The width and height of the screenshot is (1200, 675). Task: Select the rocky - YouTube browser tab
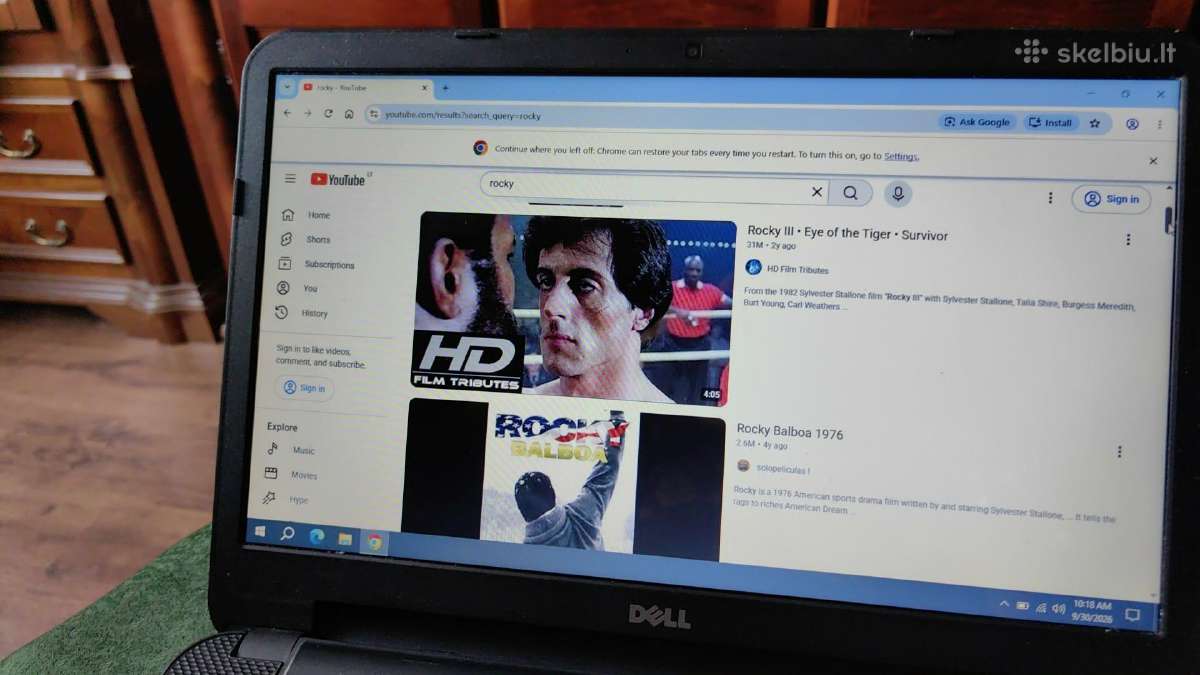(365, 88)
